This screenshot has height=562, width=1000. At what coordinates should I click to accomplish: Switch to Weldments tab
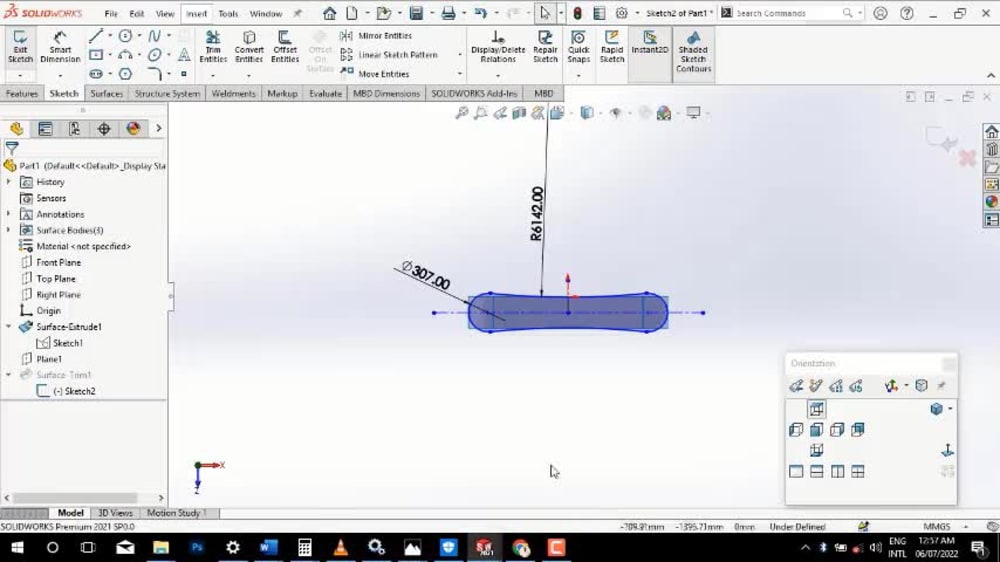pos(233,94)
